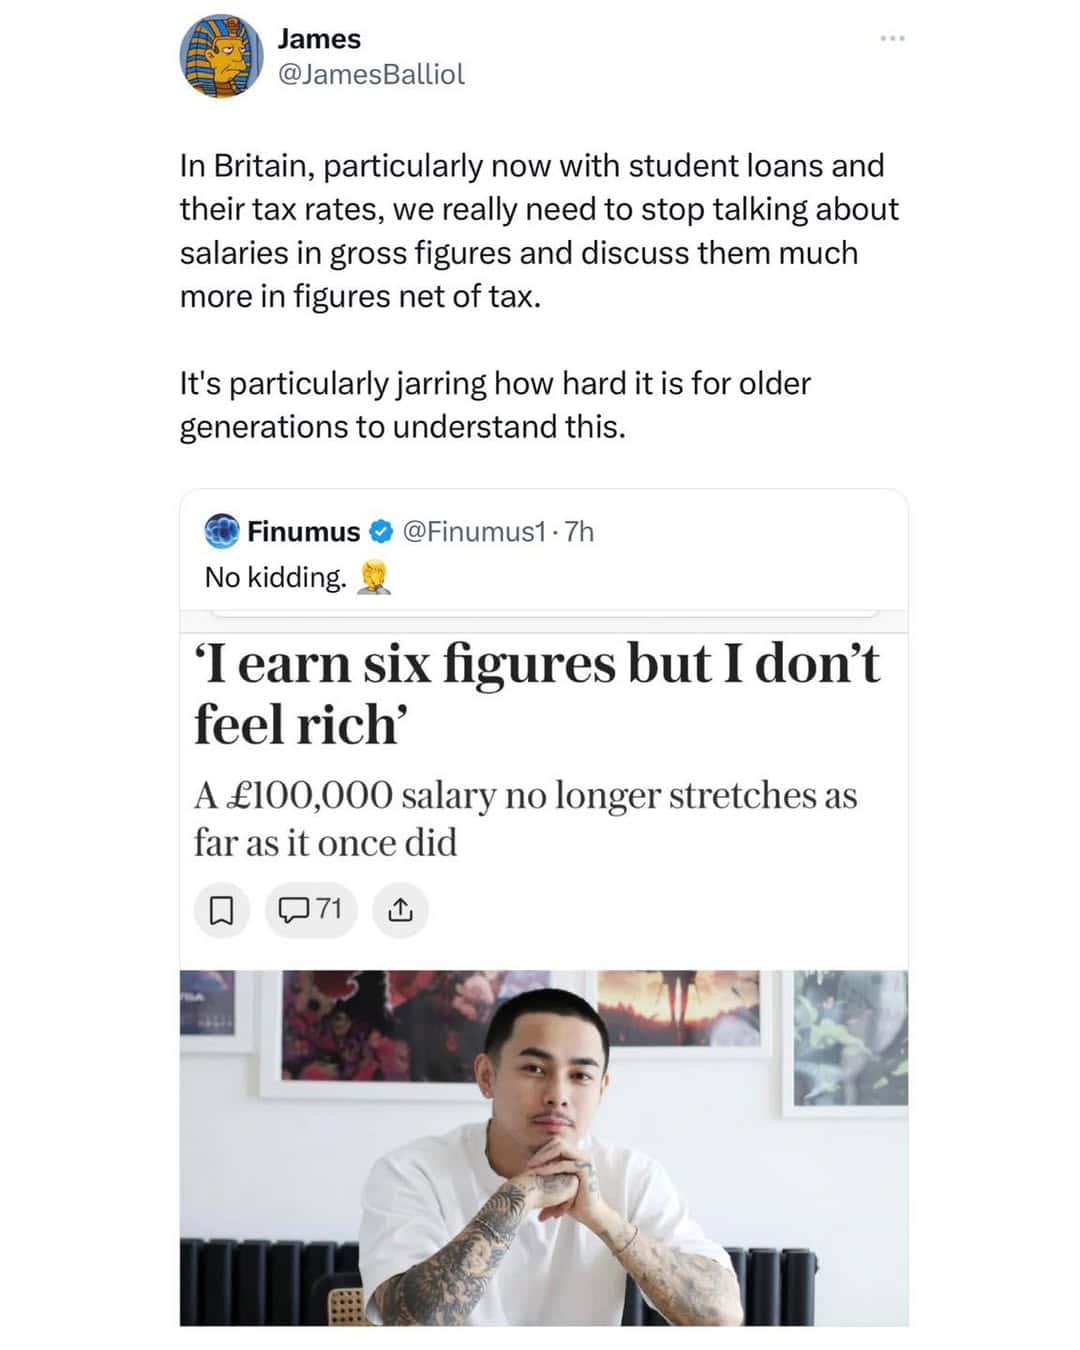The image size is (1080, 1350).
Task: Click the Finumus account name
Action: pyautogui.click(x=303, y=532)
